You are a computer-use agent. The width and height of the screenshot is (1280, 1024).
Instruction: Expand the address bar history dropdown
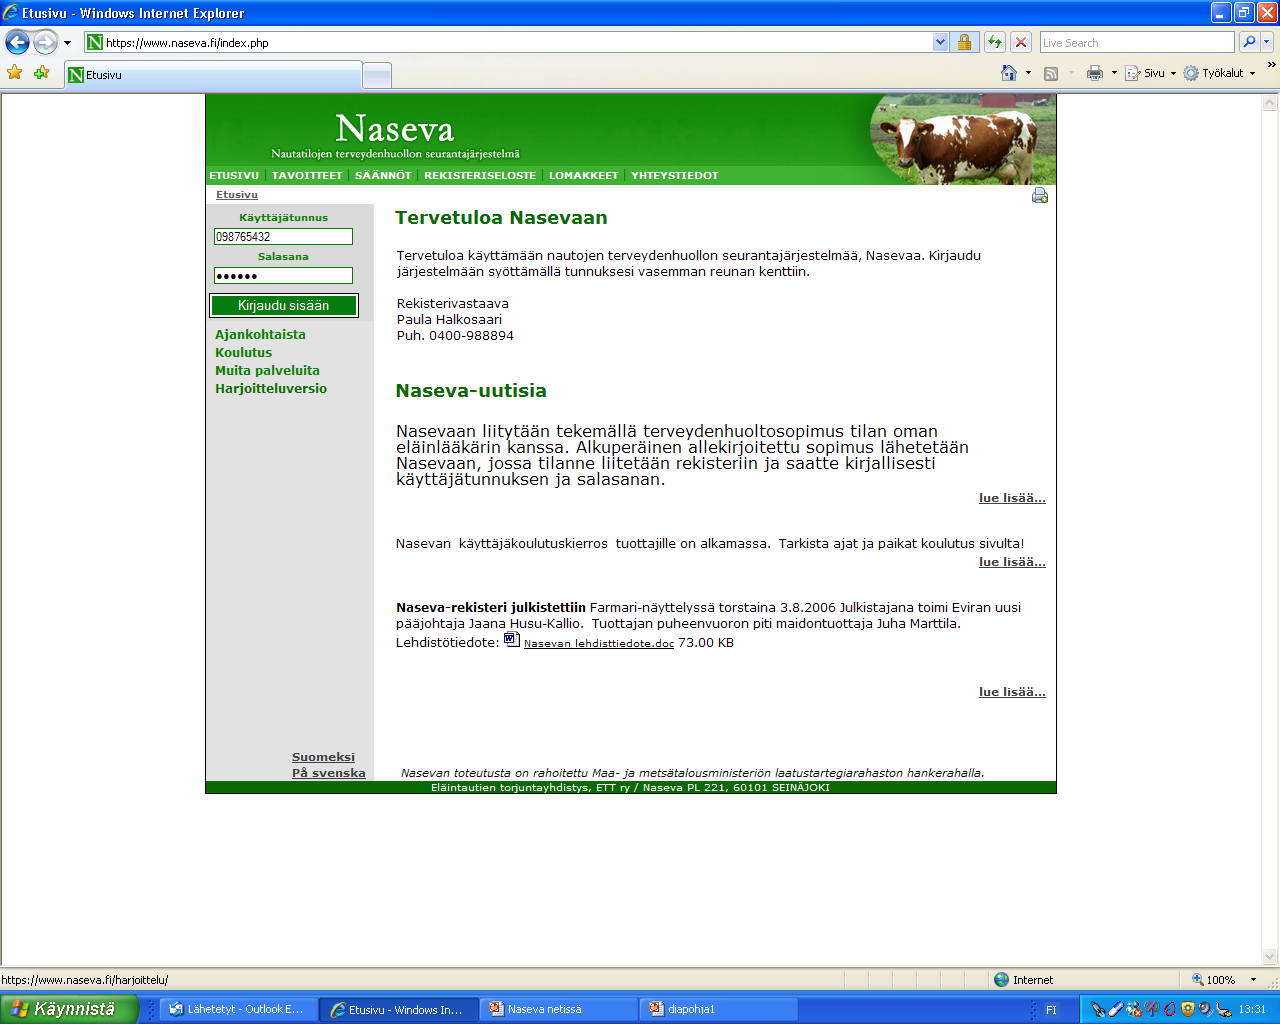pyautogui.click(x=940, y=42)
